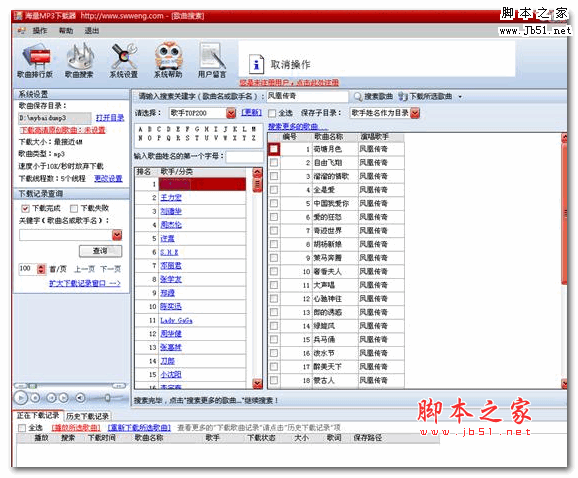
Task: Check the box for song 11 大声唱
Action: 274,285
